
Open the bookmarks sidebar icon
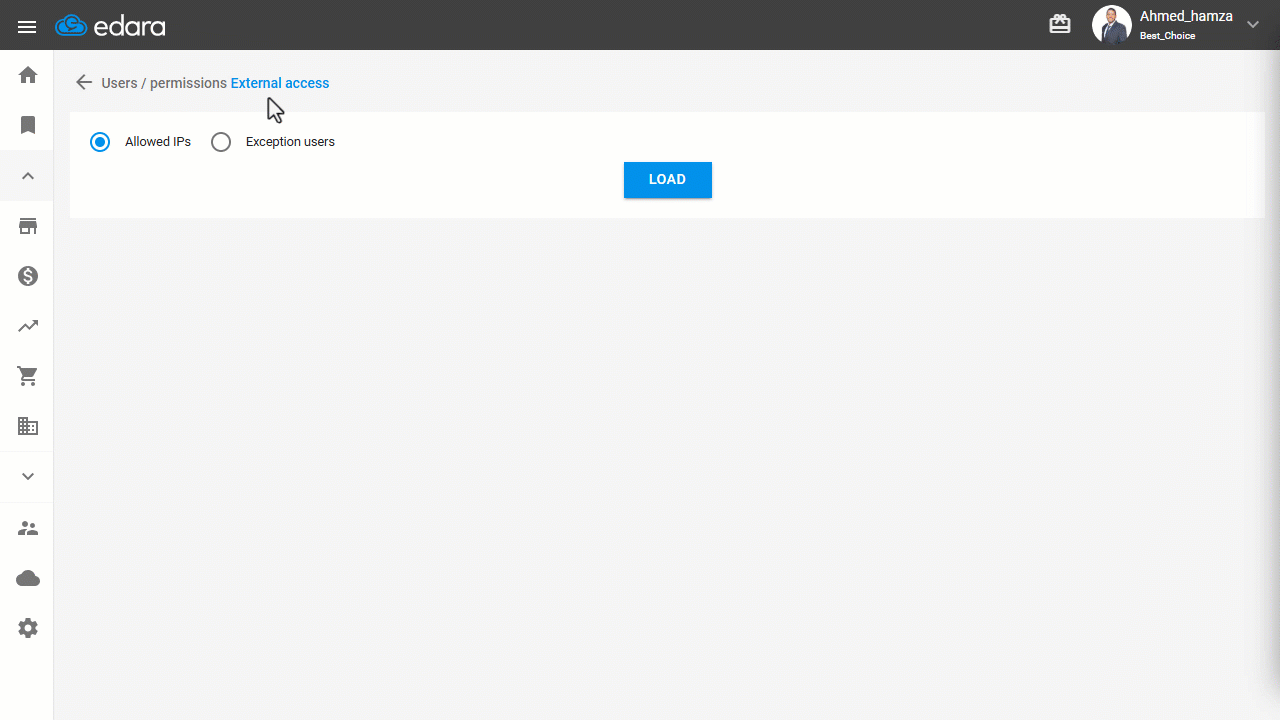click(x=28, y=125)
